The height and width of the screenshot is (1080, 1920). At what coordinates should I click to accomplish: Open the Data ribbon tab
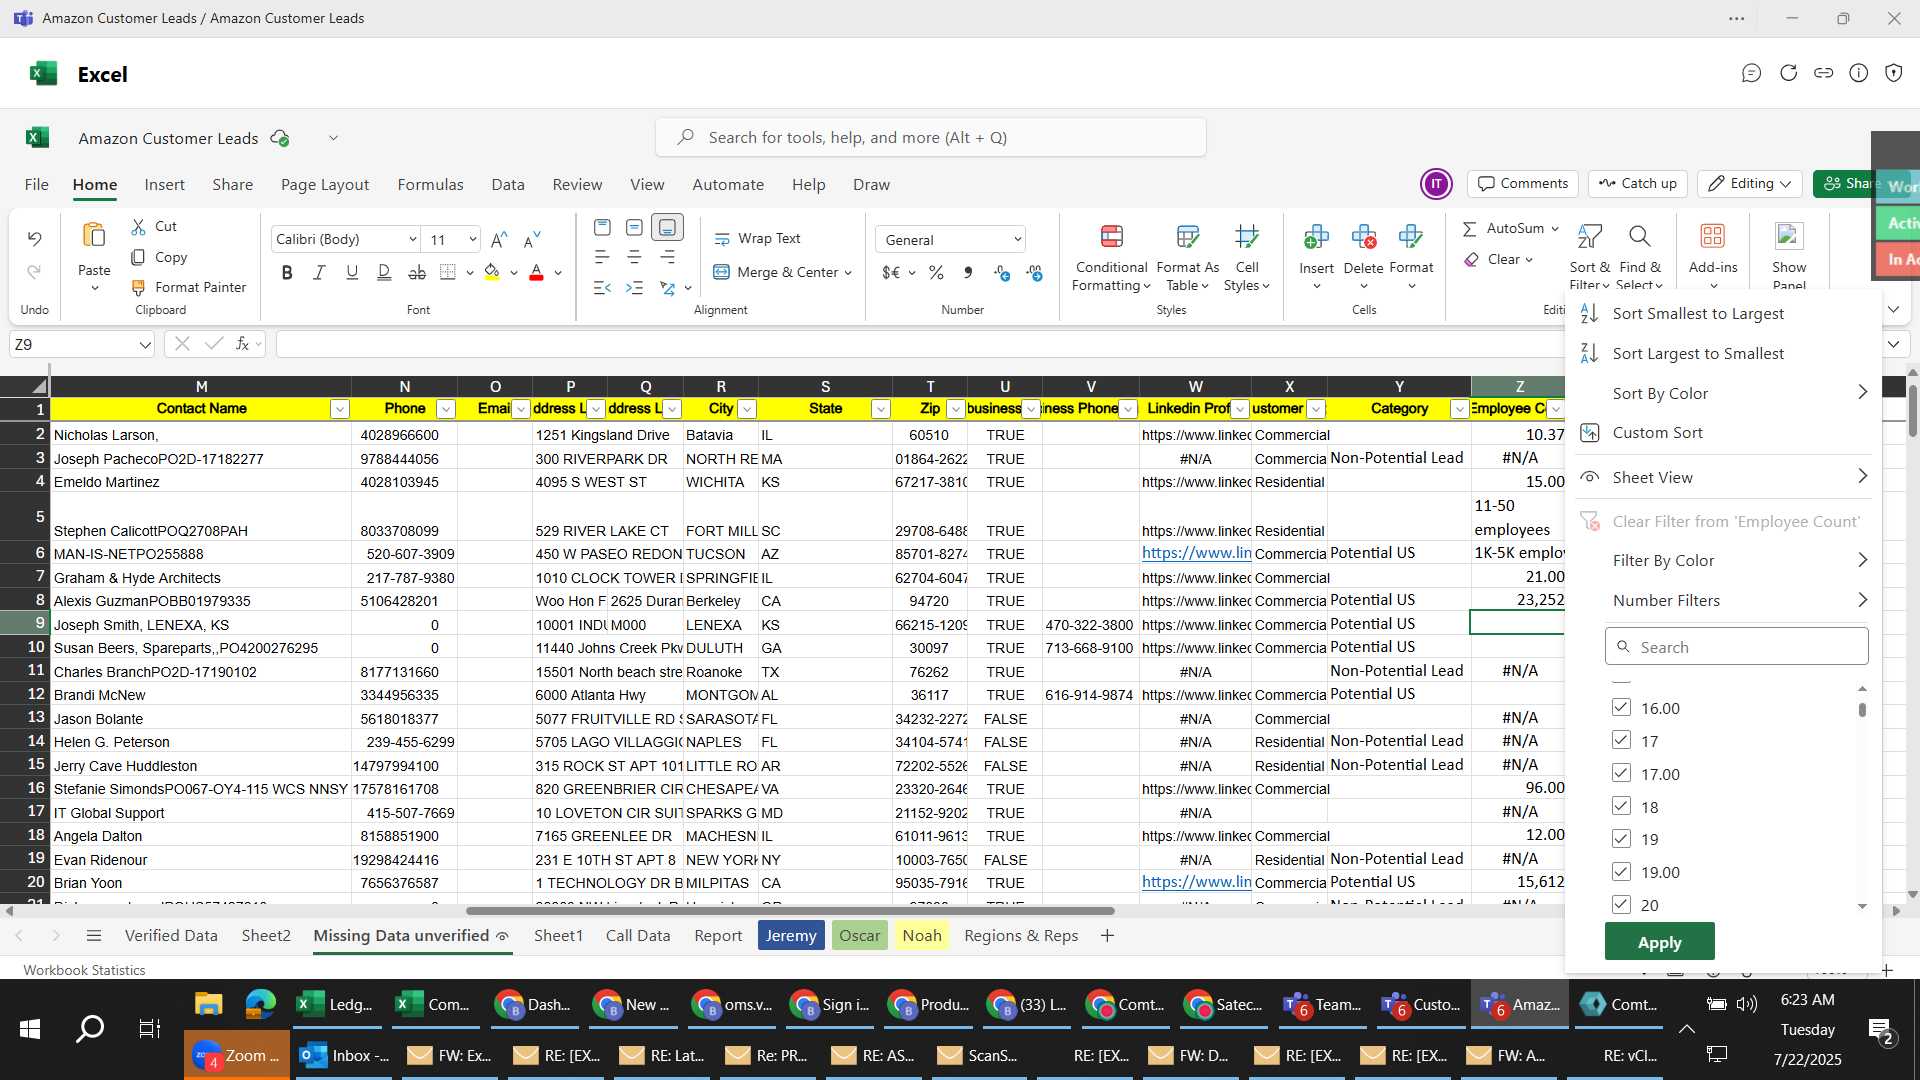[x=508, y=185]
